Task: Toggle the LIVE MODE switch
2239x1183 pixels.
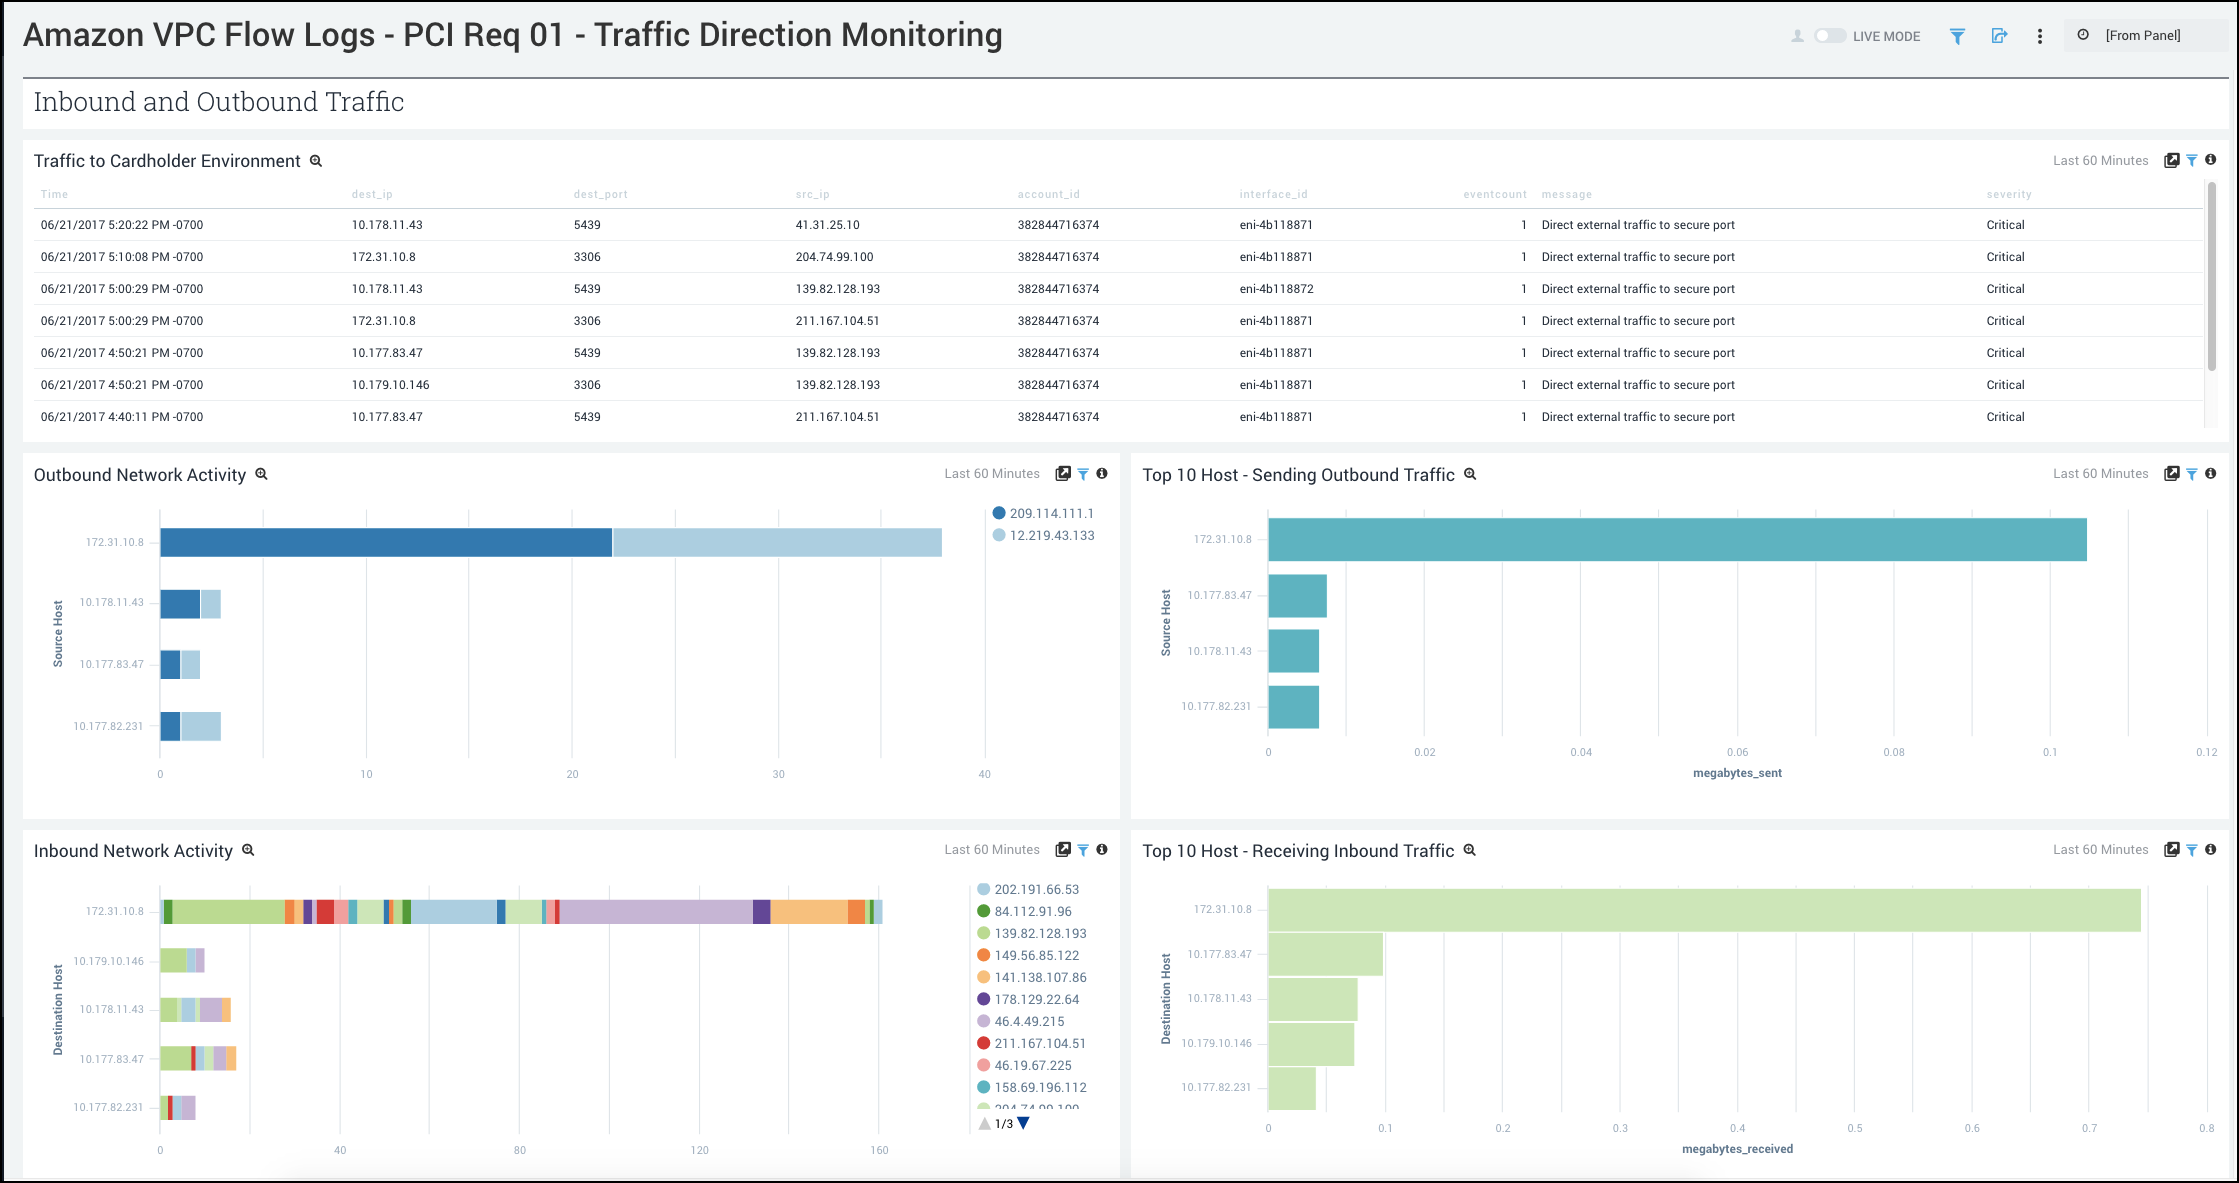Action: click(x=1830, y=36)
